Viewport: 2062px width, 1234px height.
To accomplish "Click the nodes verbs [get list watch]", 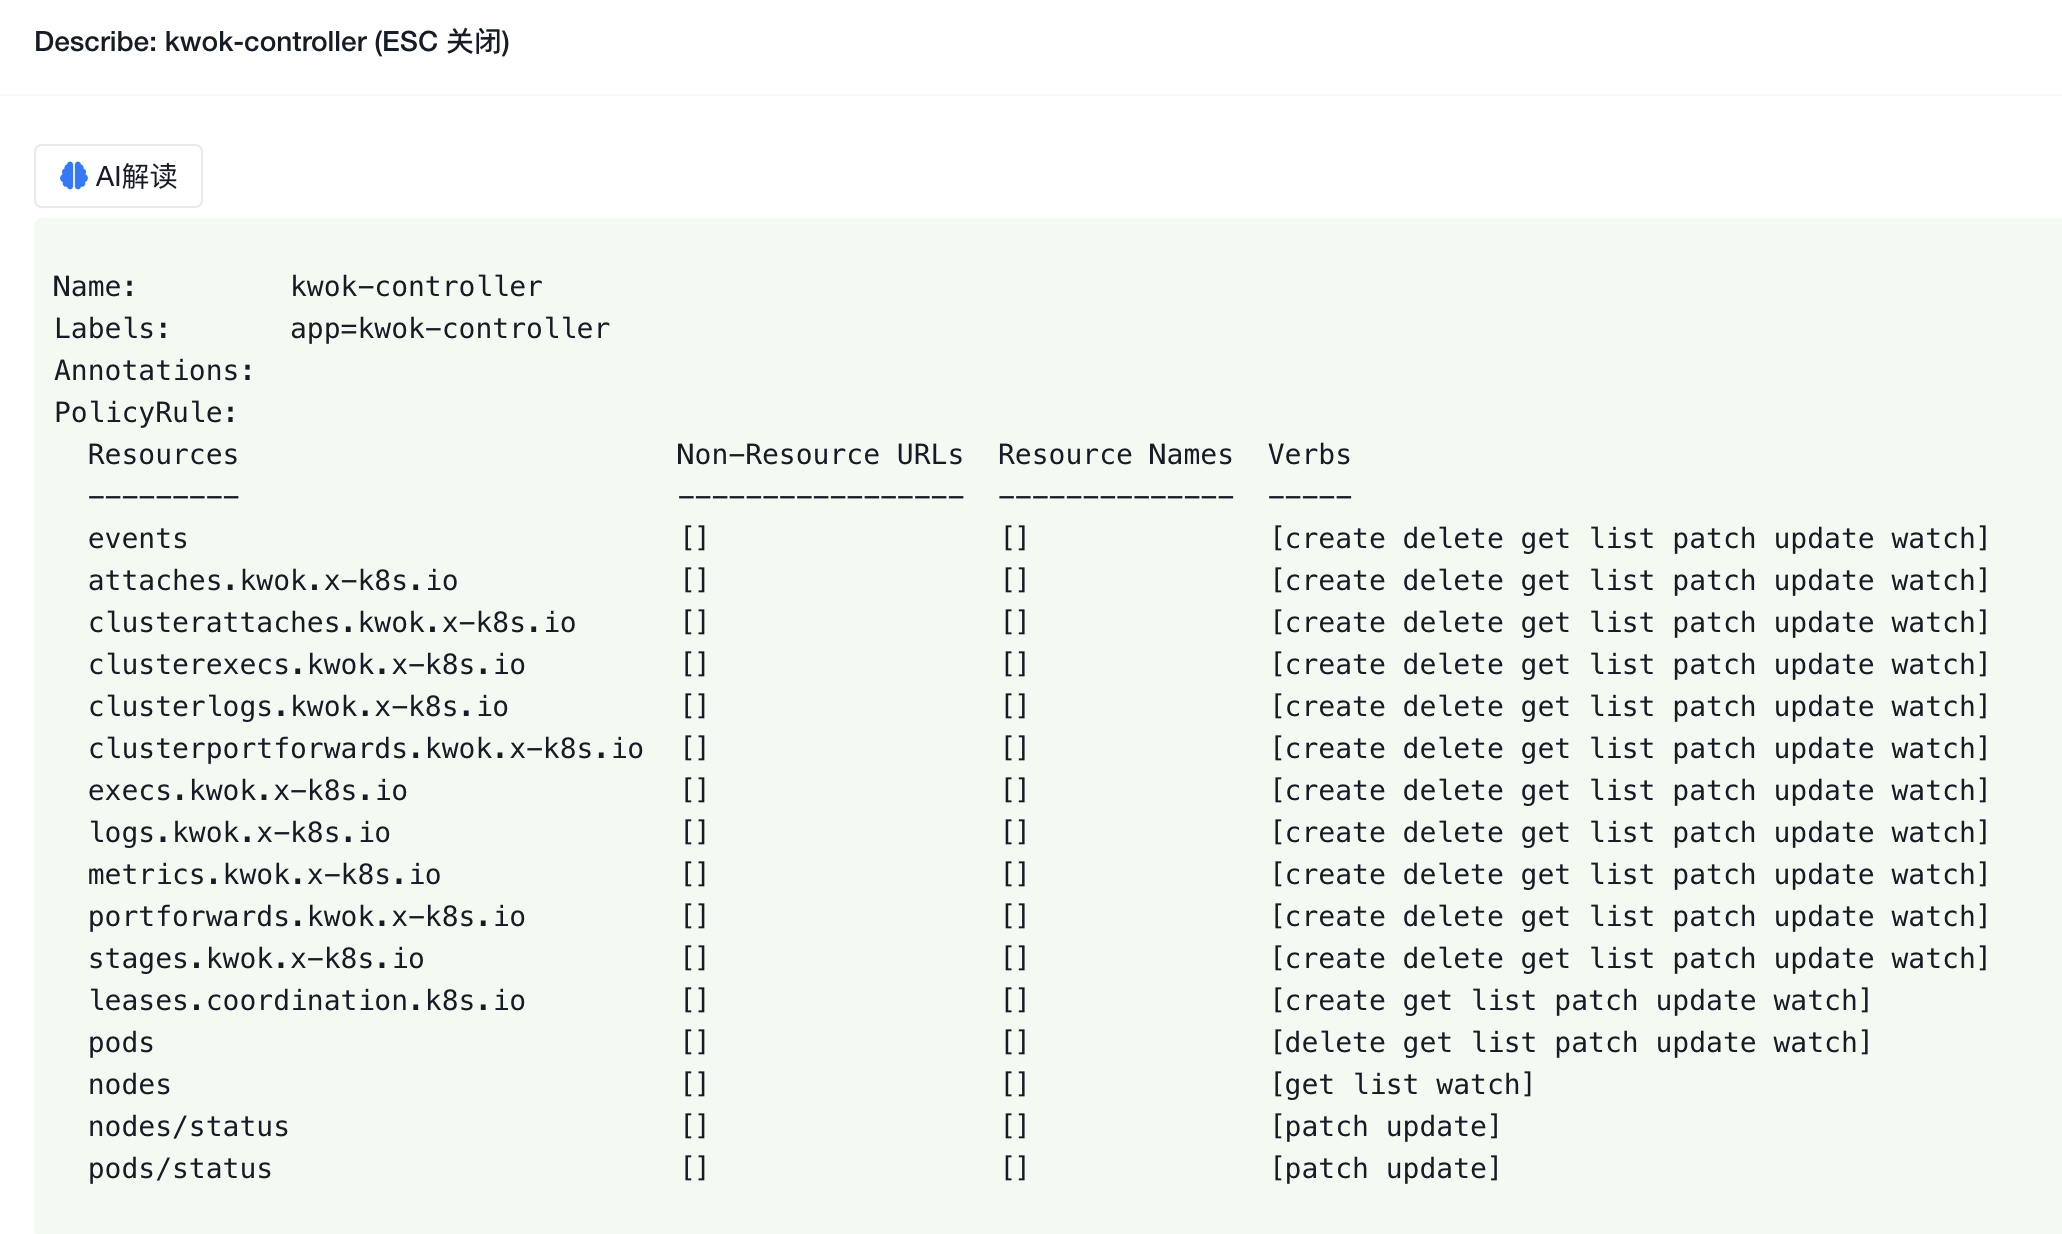I will coord(1402,1085).
